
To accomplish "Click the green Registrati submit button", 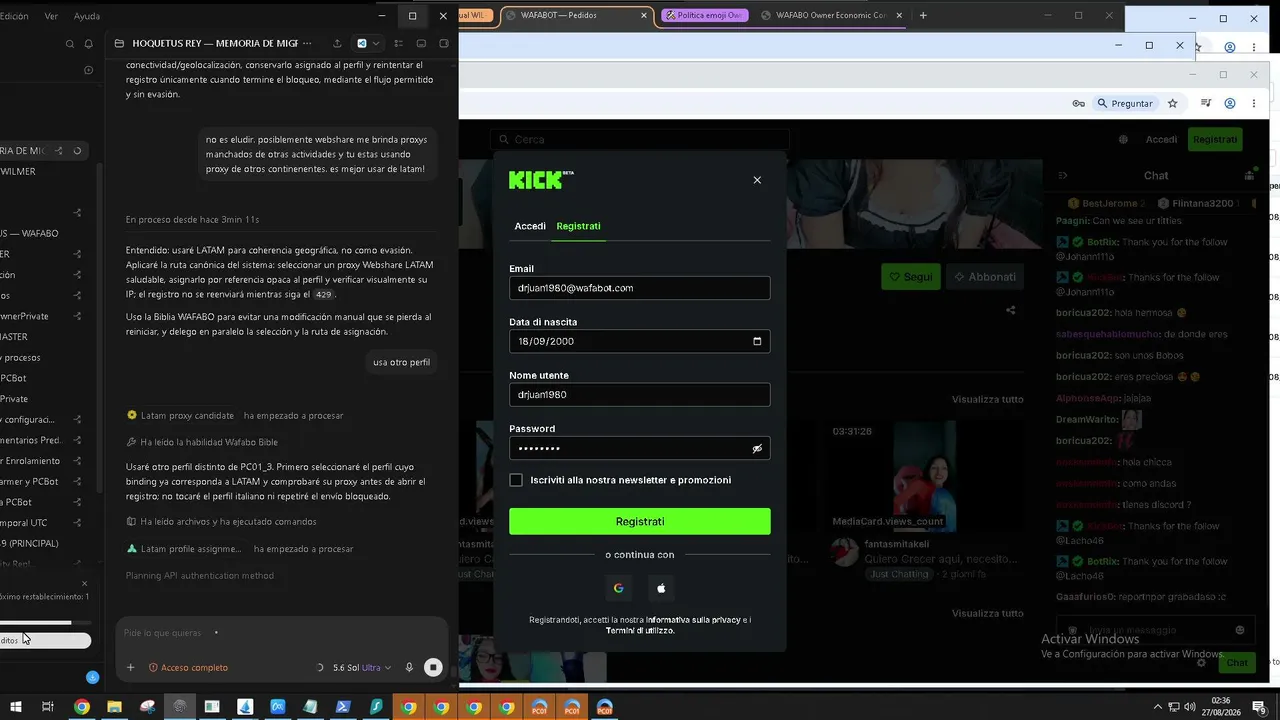I will [x=640, y=521].
